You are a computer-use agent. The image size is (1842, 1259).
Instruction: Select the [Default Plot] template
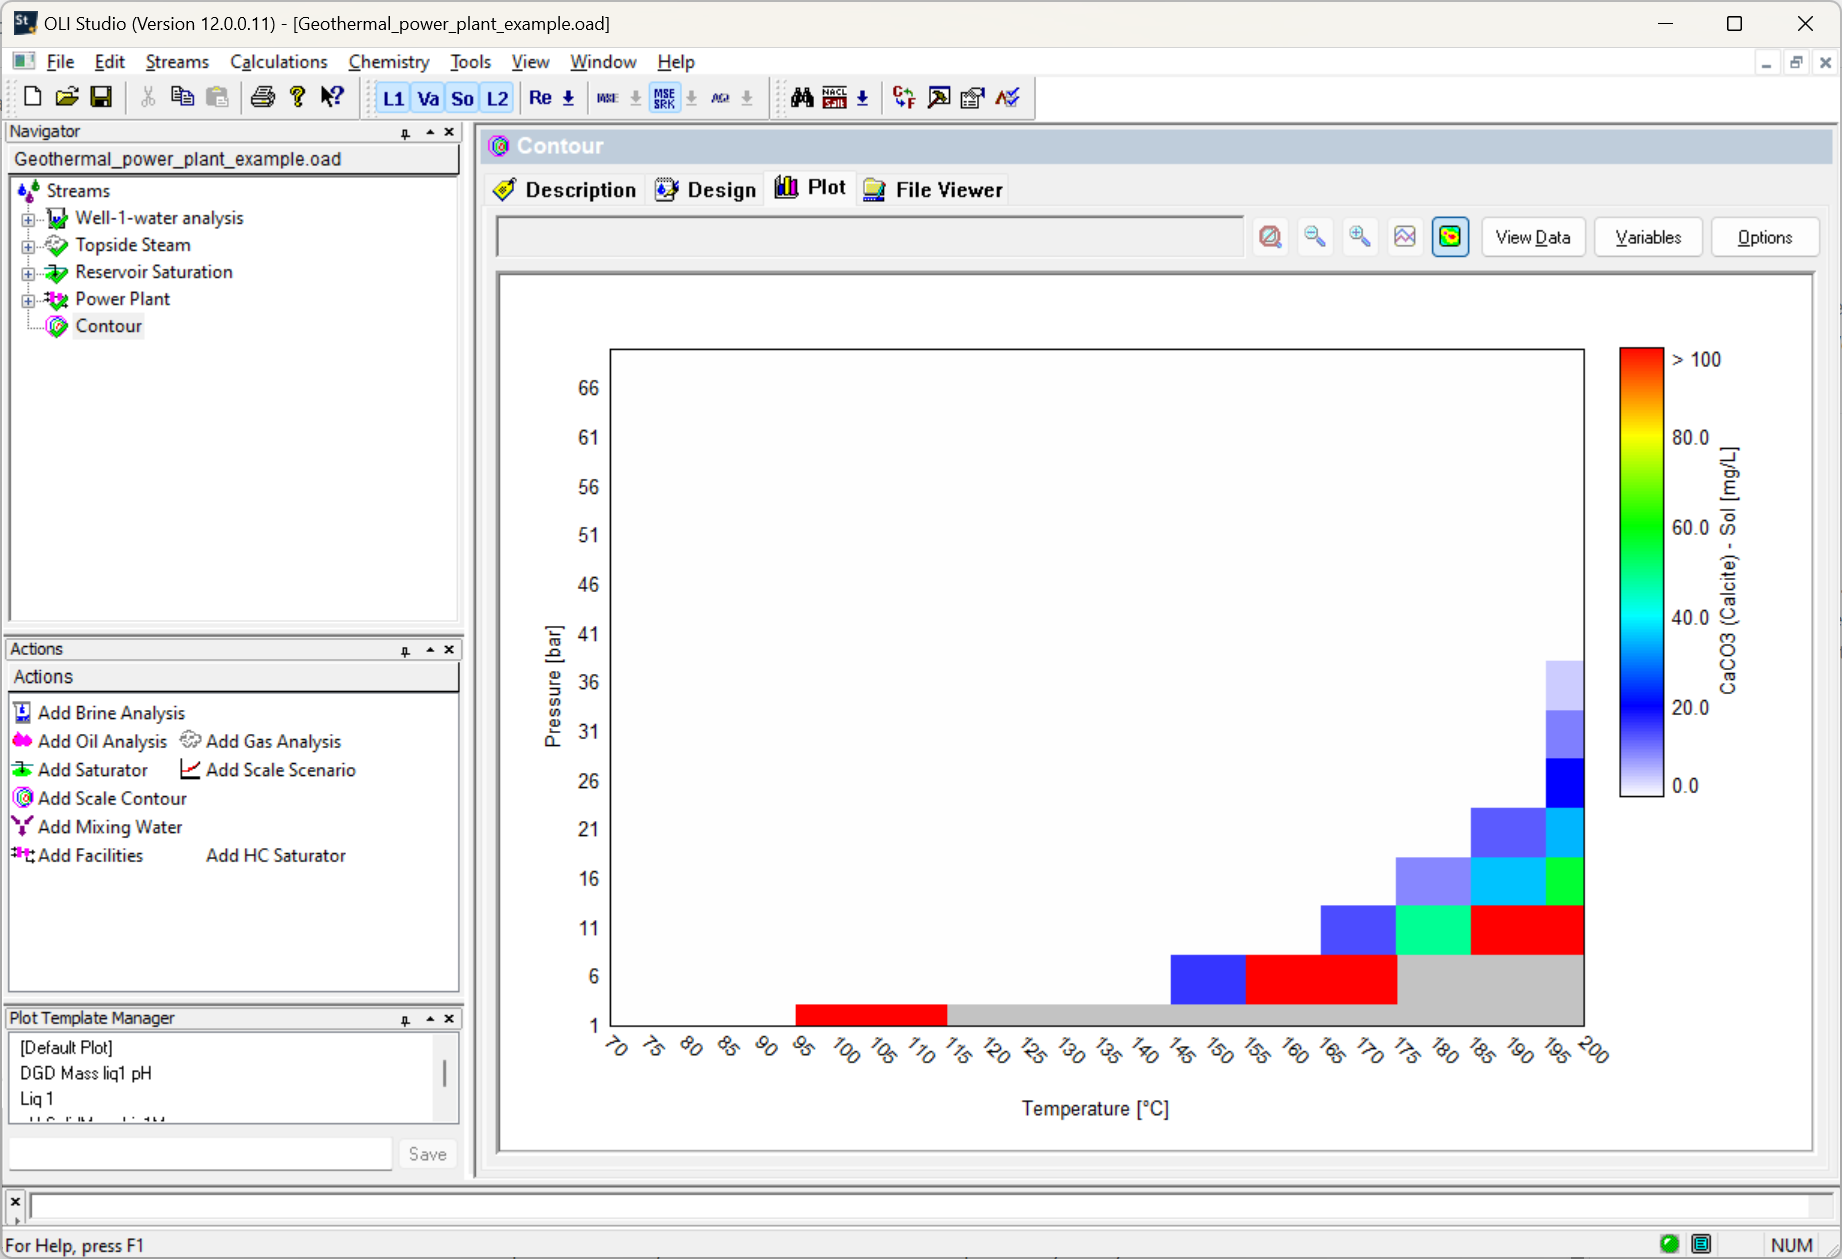click(x=66, y=1047)
